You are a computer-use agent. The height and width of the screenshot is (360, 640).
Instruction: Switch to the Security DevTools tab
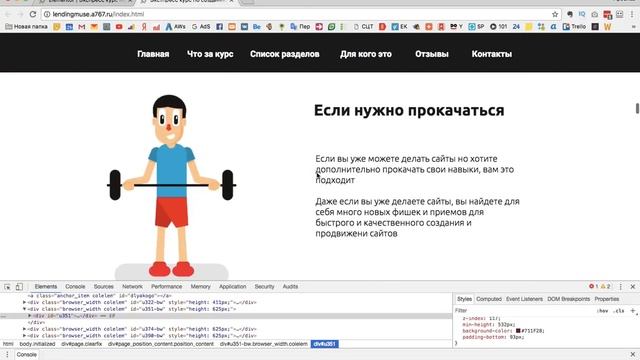[264, 287]
